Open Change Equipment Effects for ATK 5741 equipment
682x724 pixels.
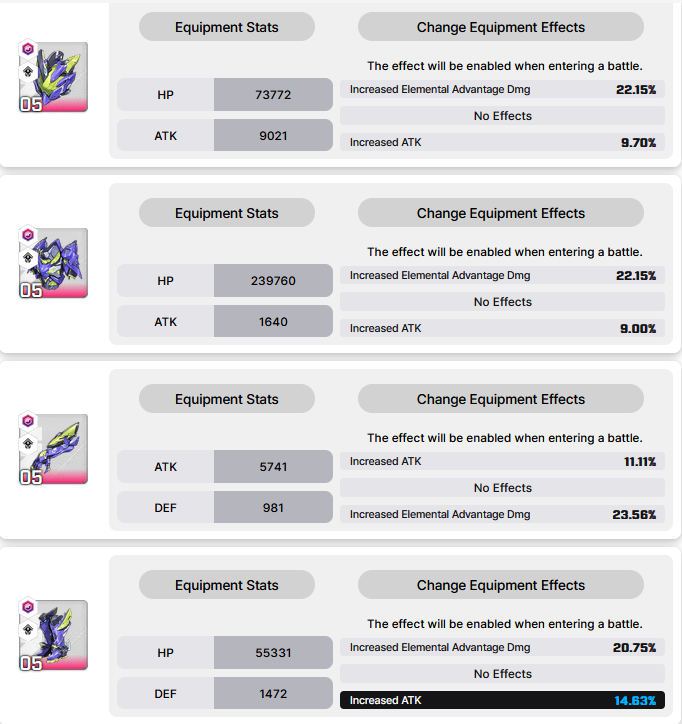pyautogui.click(x=501, y=399)
